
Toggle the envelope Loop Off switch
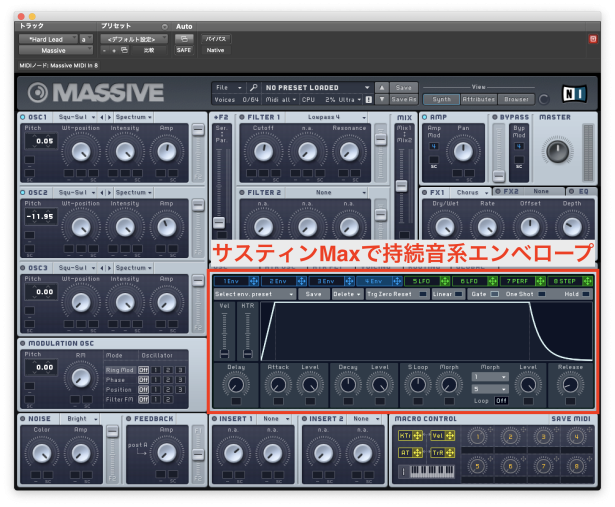click(x=501, y=400)
